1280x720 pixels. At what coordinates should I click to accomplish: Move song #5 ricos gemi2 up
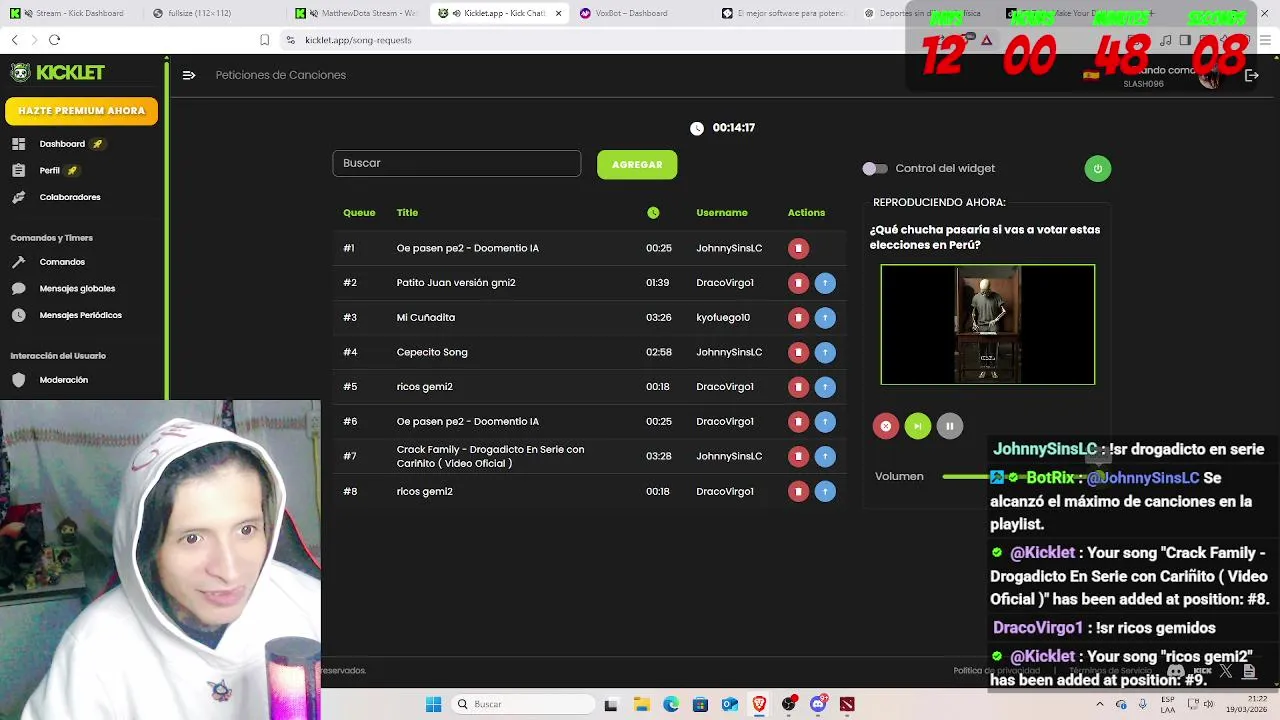[825, 387]
